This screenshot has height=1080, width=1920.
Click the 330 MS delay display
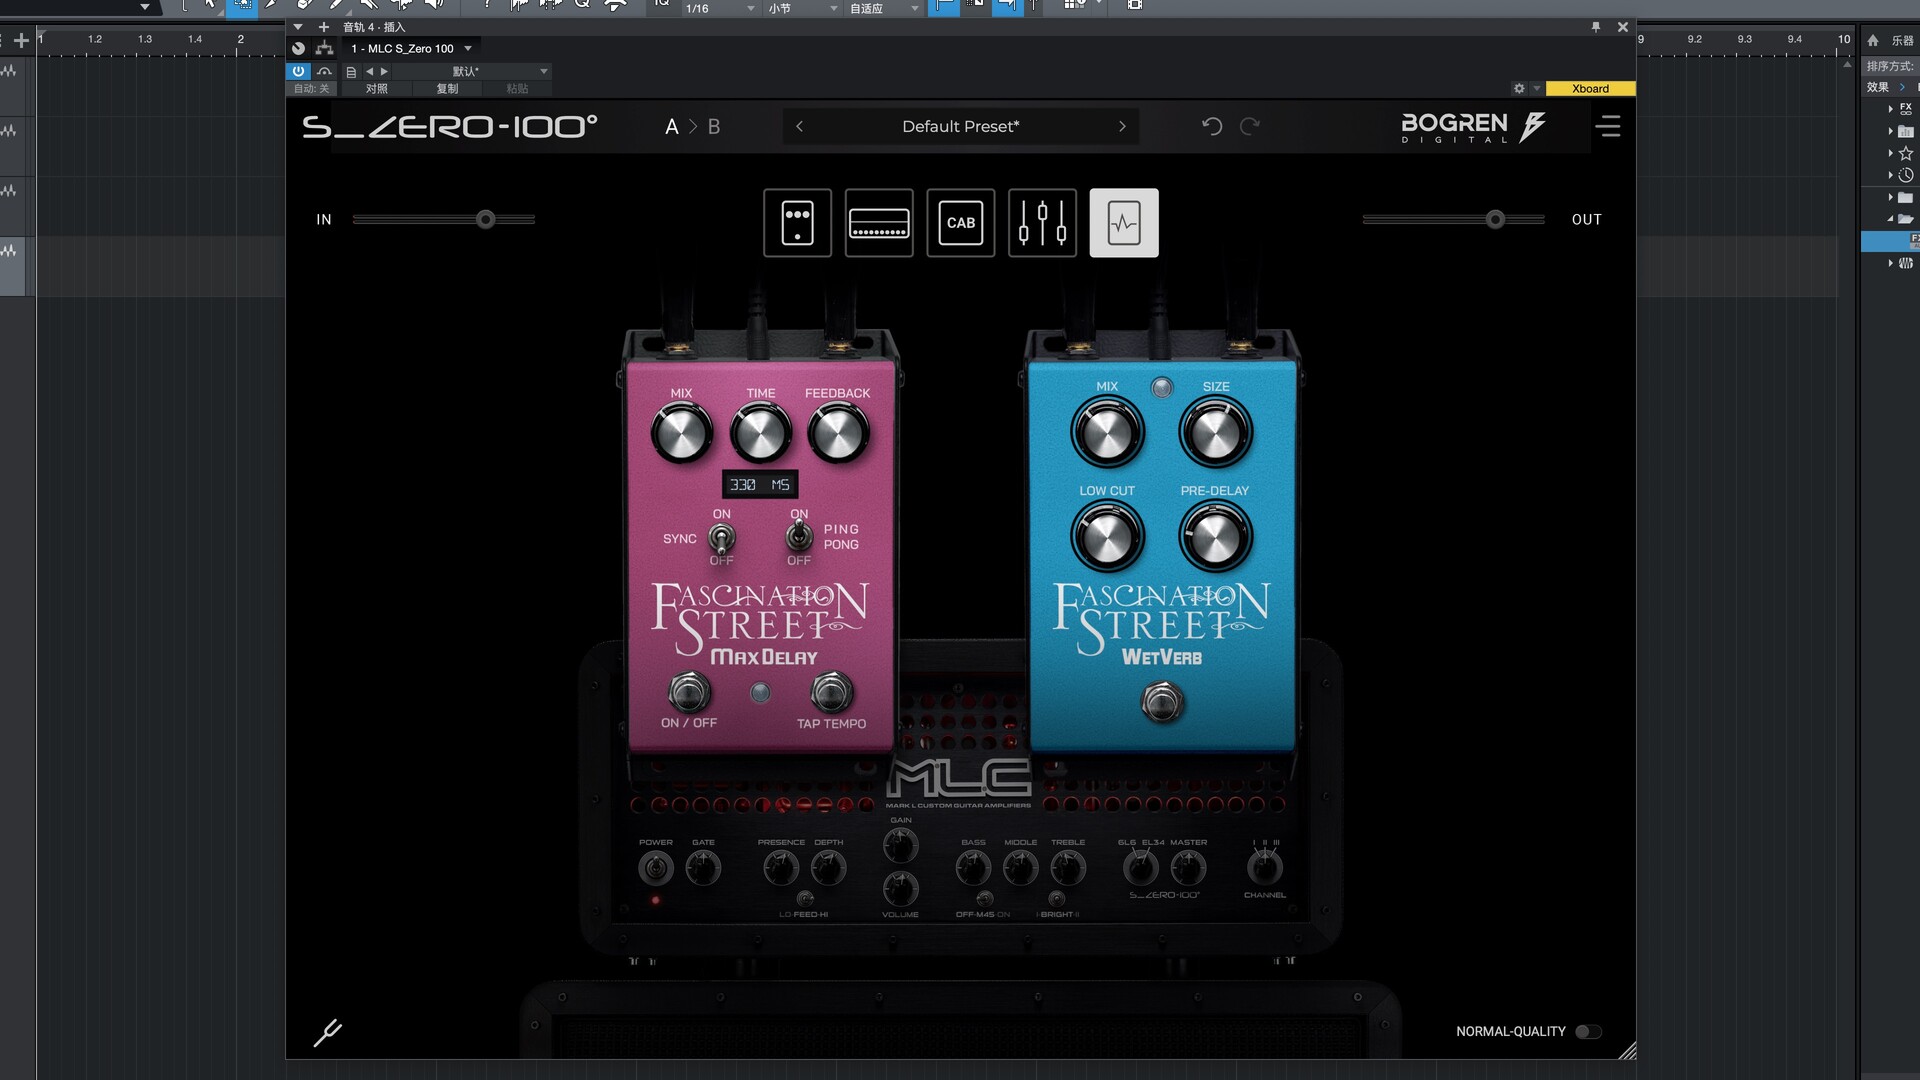click(760, 484)
